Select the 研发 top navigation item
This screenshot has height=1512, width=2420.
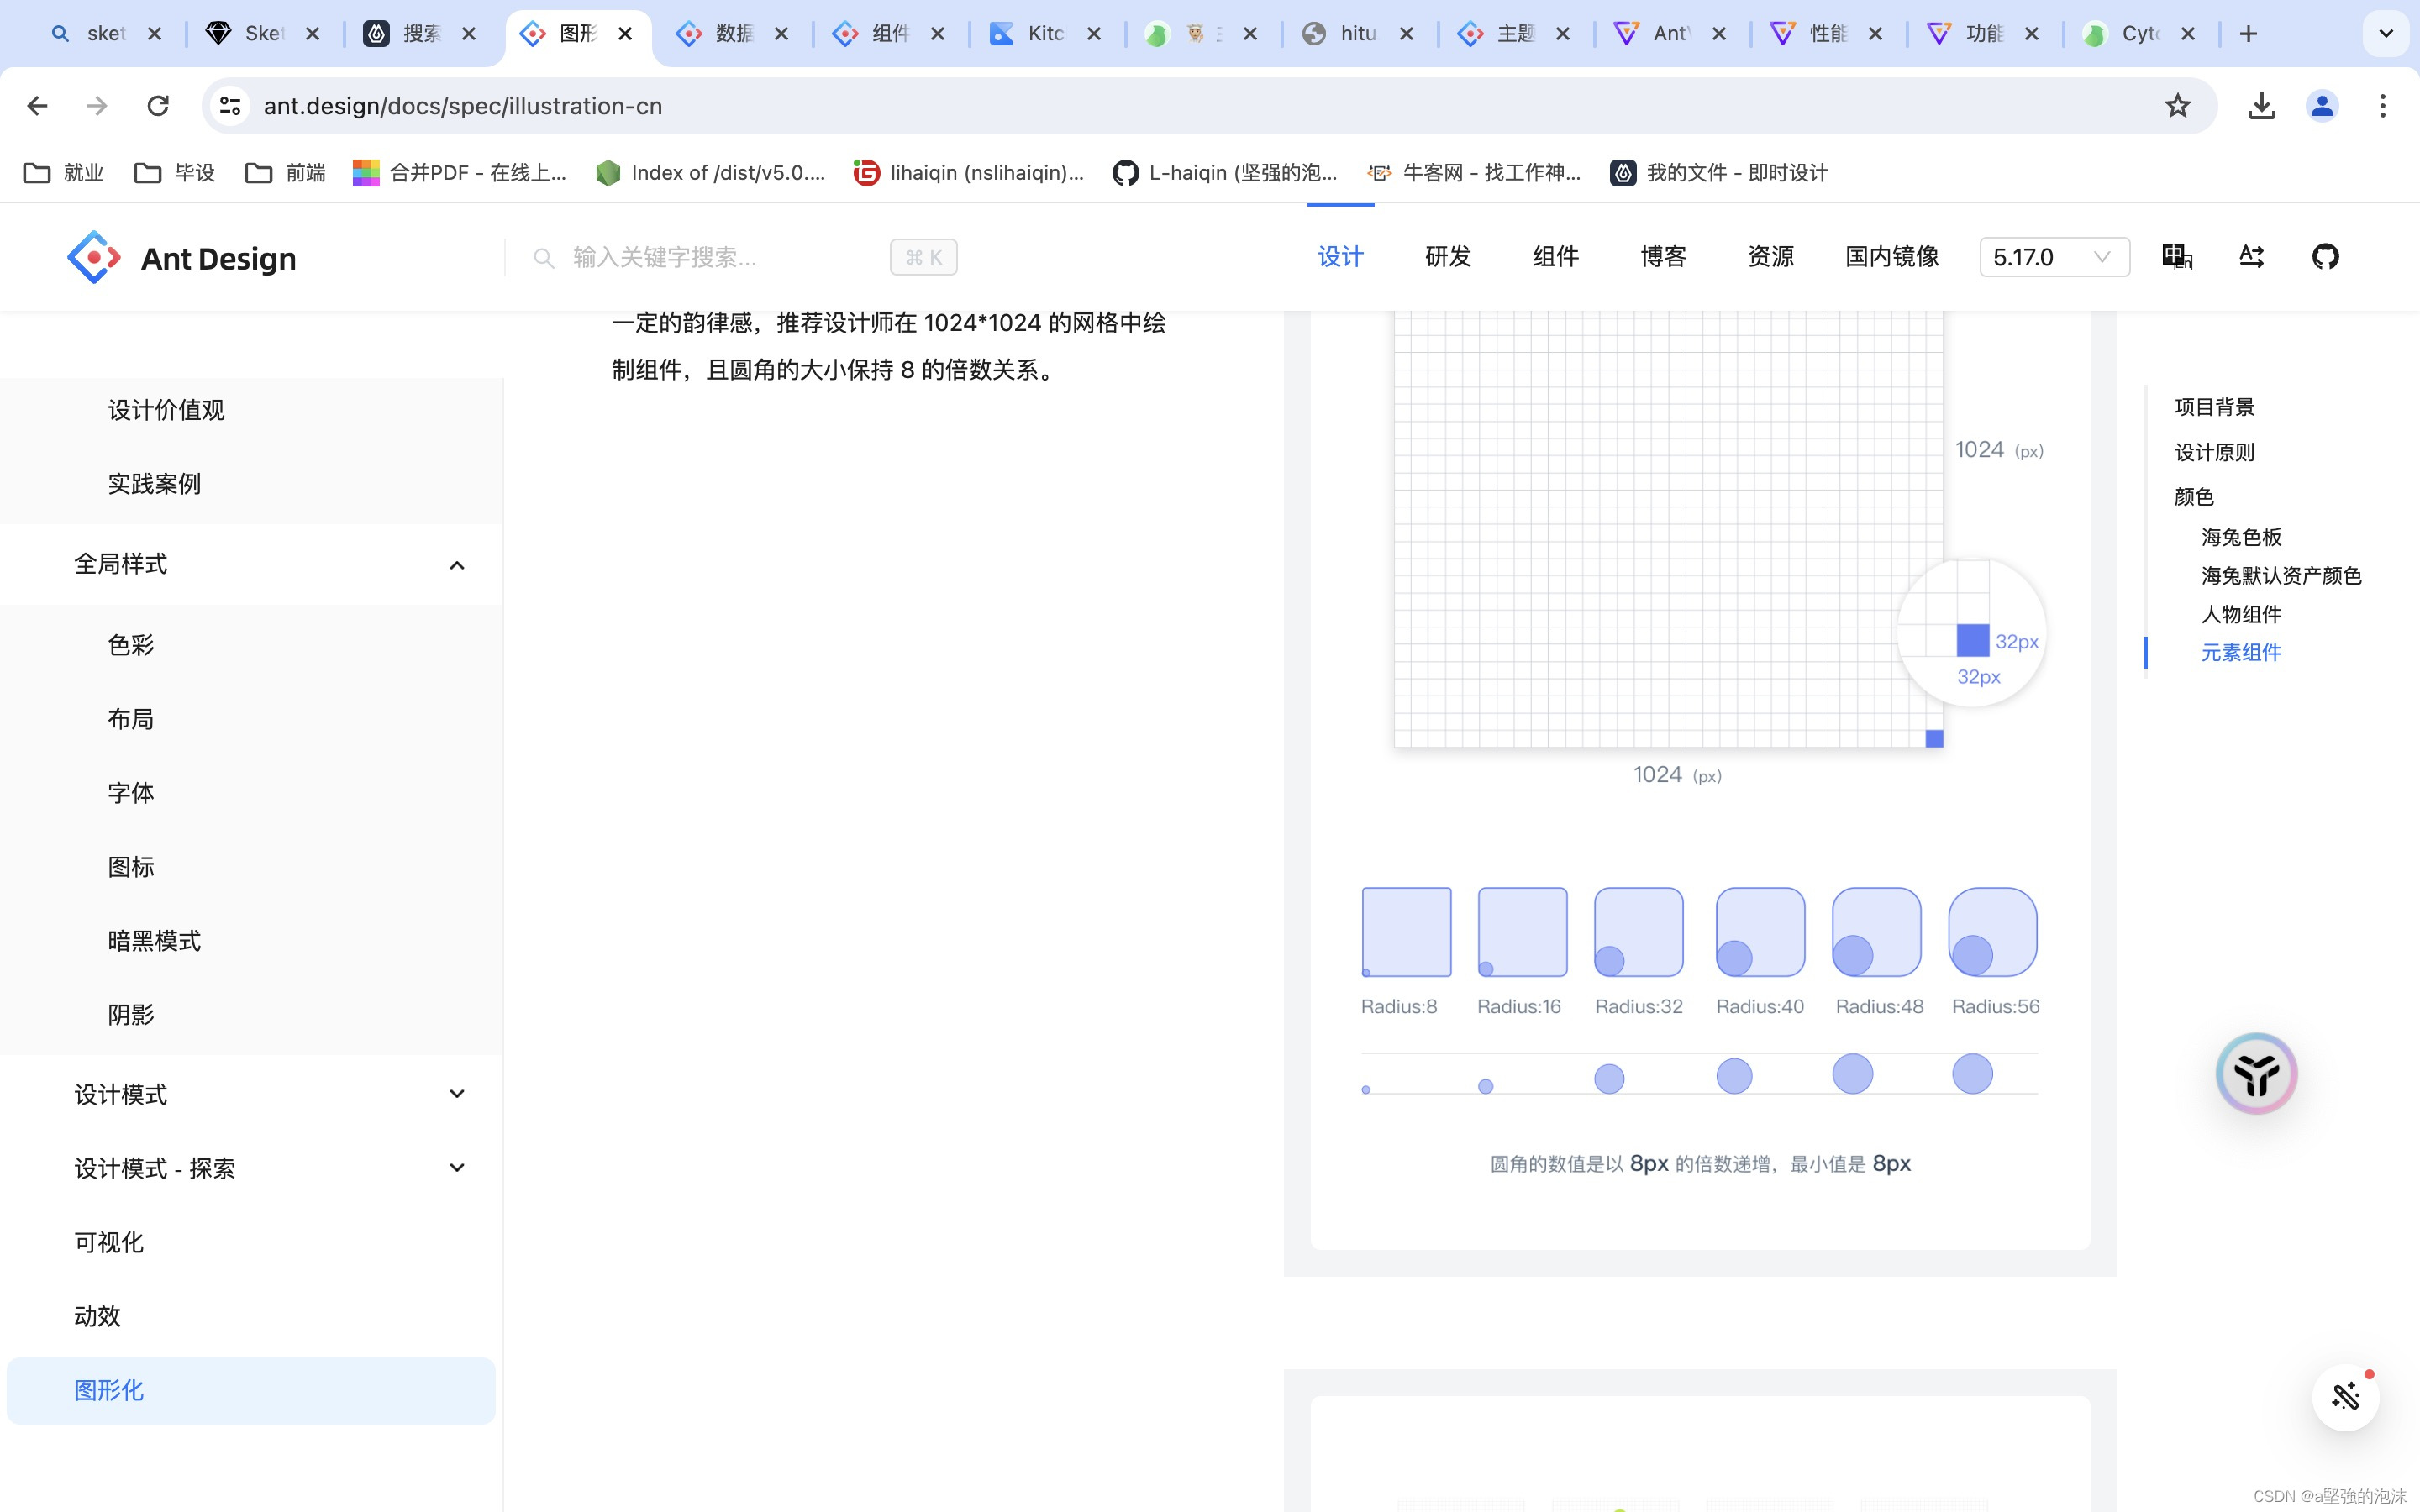coord(1448,257)
